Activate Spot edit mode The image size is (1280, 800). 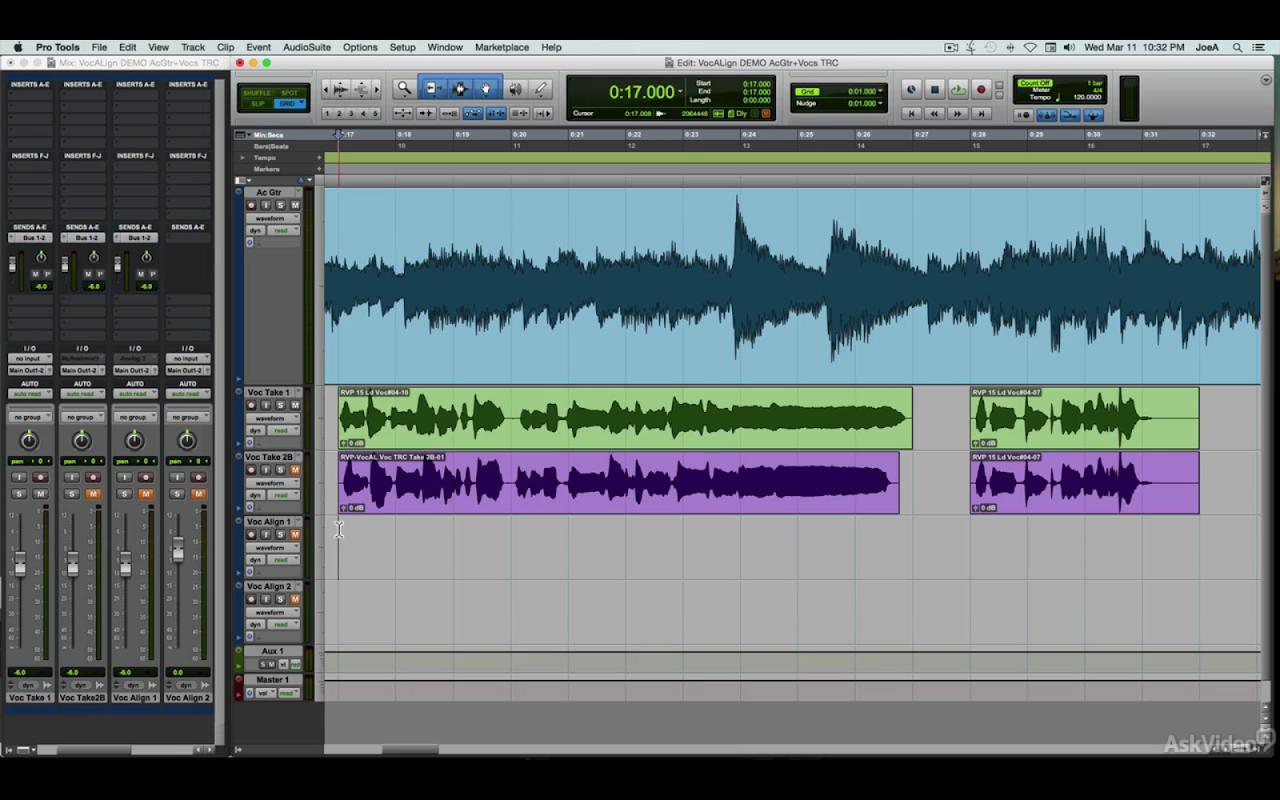pyautogui.click(x=289, y=93)
